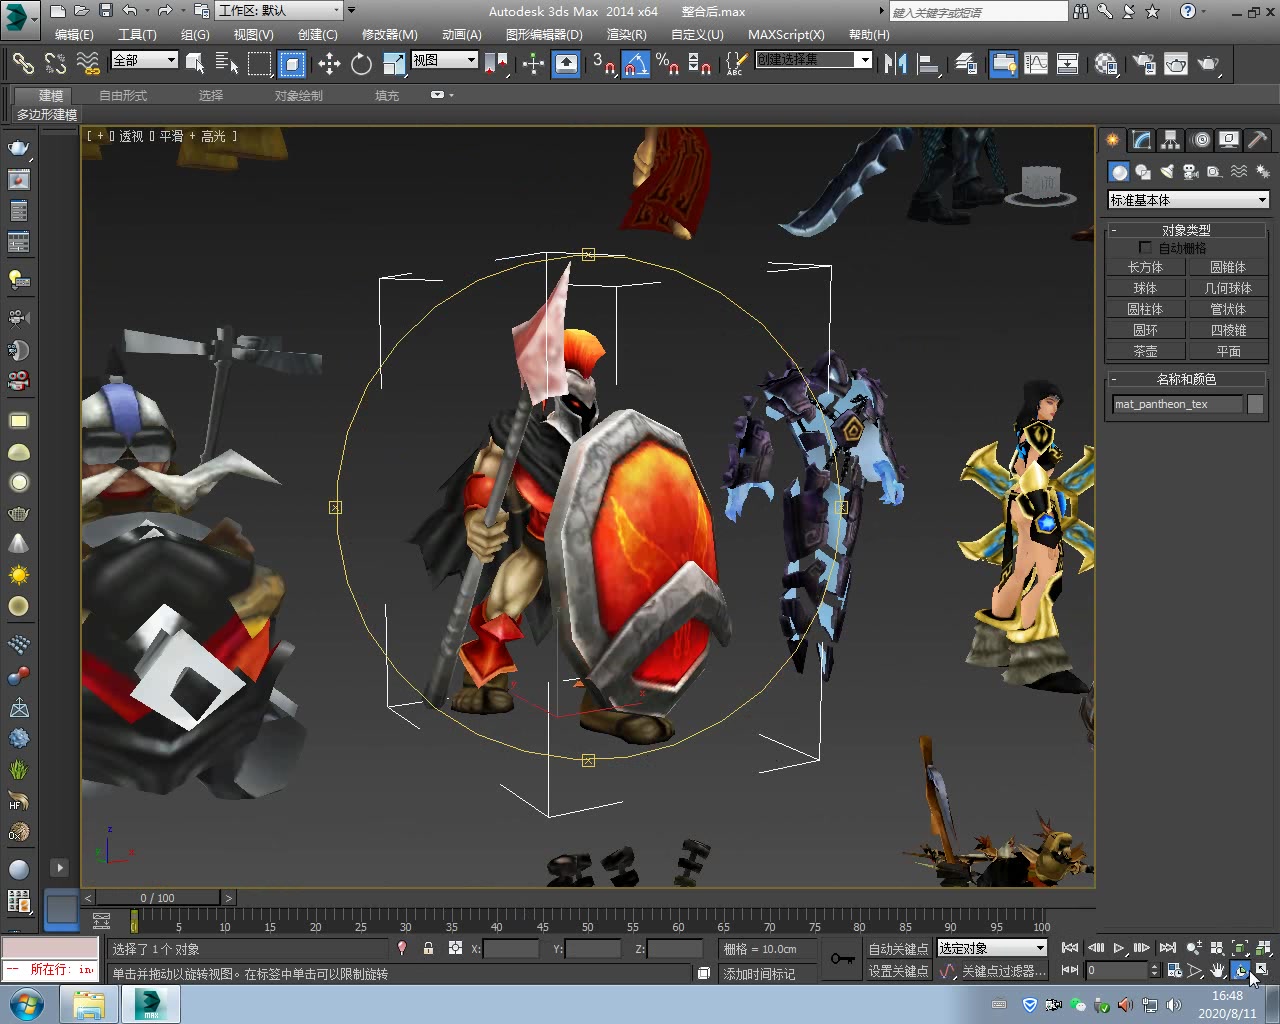Image resolution: width=1280 pixels, height=1024 pixels.
Task: Click the 球体 sphere button
Action: 1145,288
